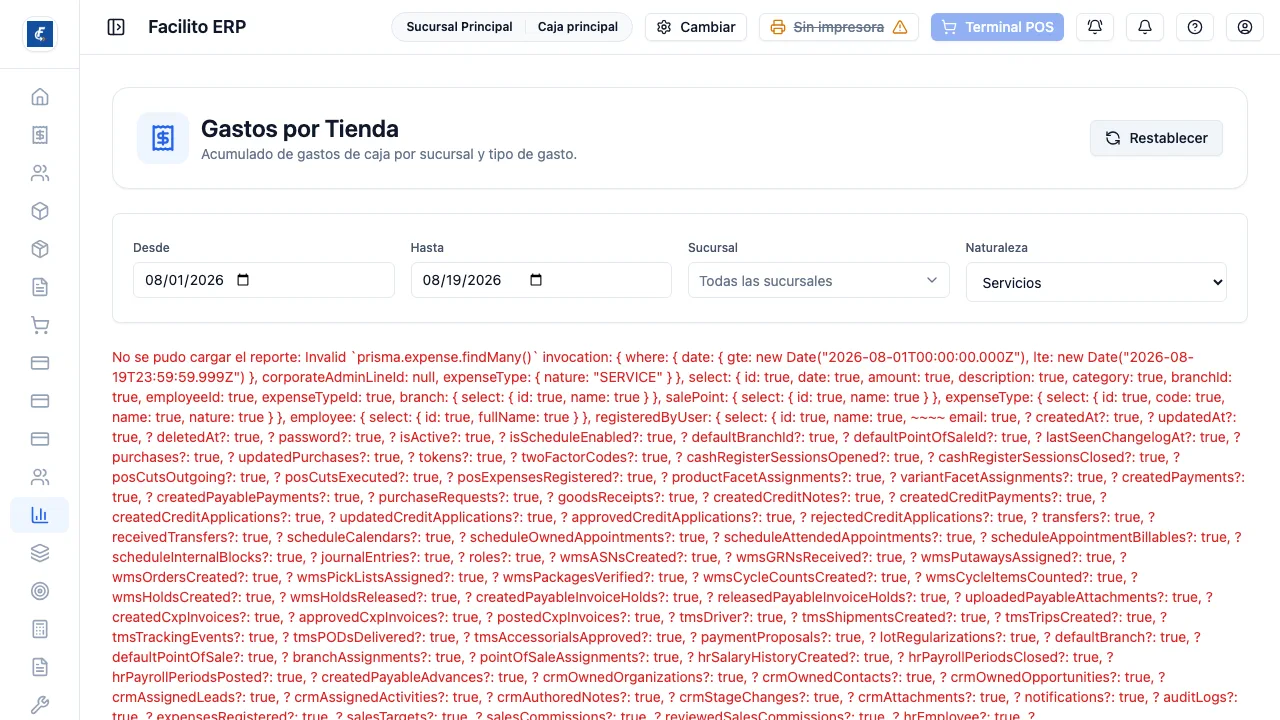Open the taped package icon in sidebar

point(40,249)
